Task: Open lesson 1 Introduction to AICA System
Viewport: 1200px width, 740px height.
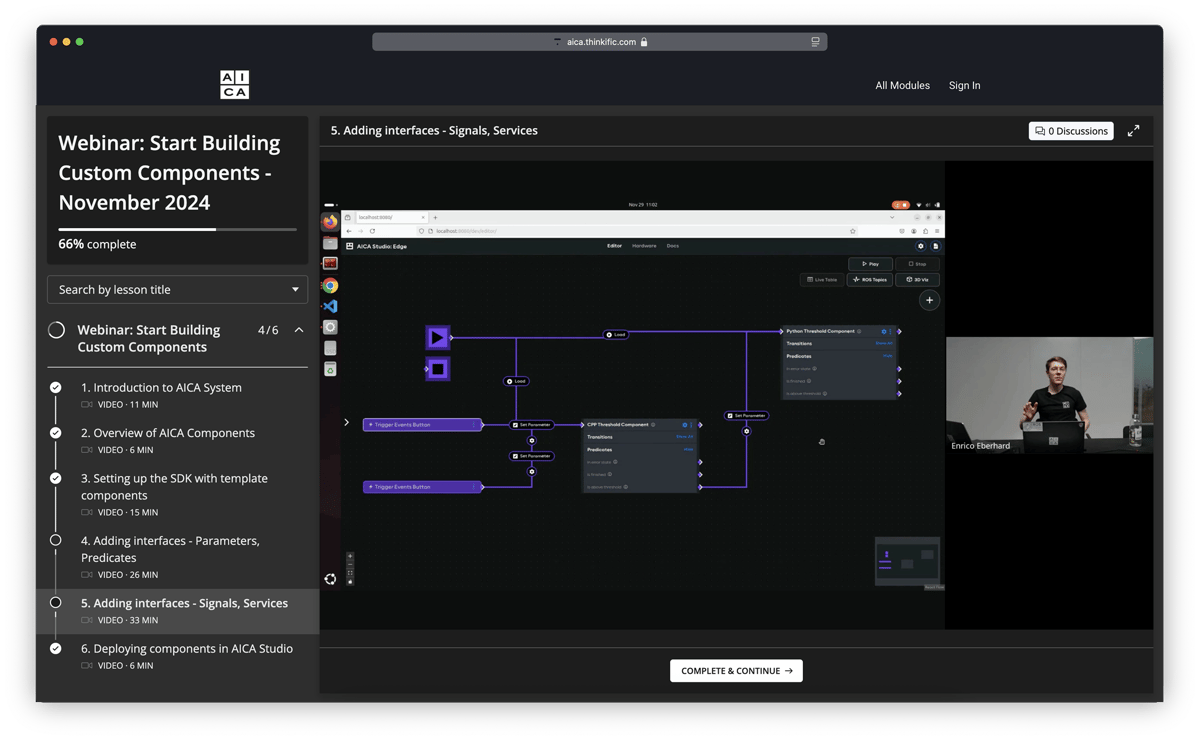Action: (x=161, y=387)
